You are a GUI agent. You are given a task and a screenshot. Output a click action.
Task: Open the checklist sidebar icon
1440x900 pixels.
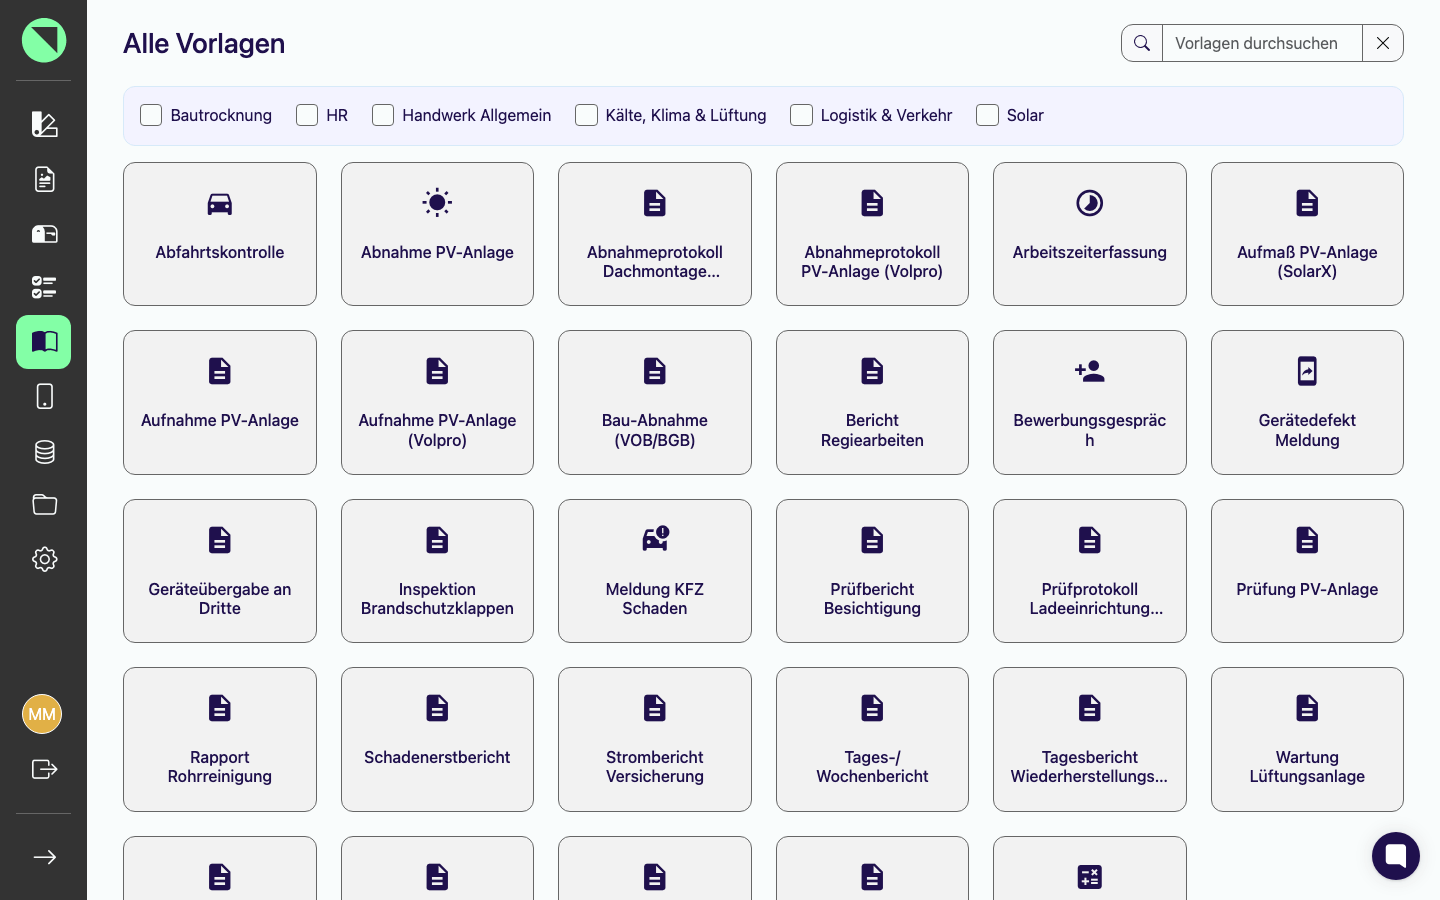(x=44, y=288)
